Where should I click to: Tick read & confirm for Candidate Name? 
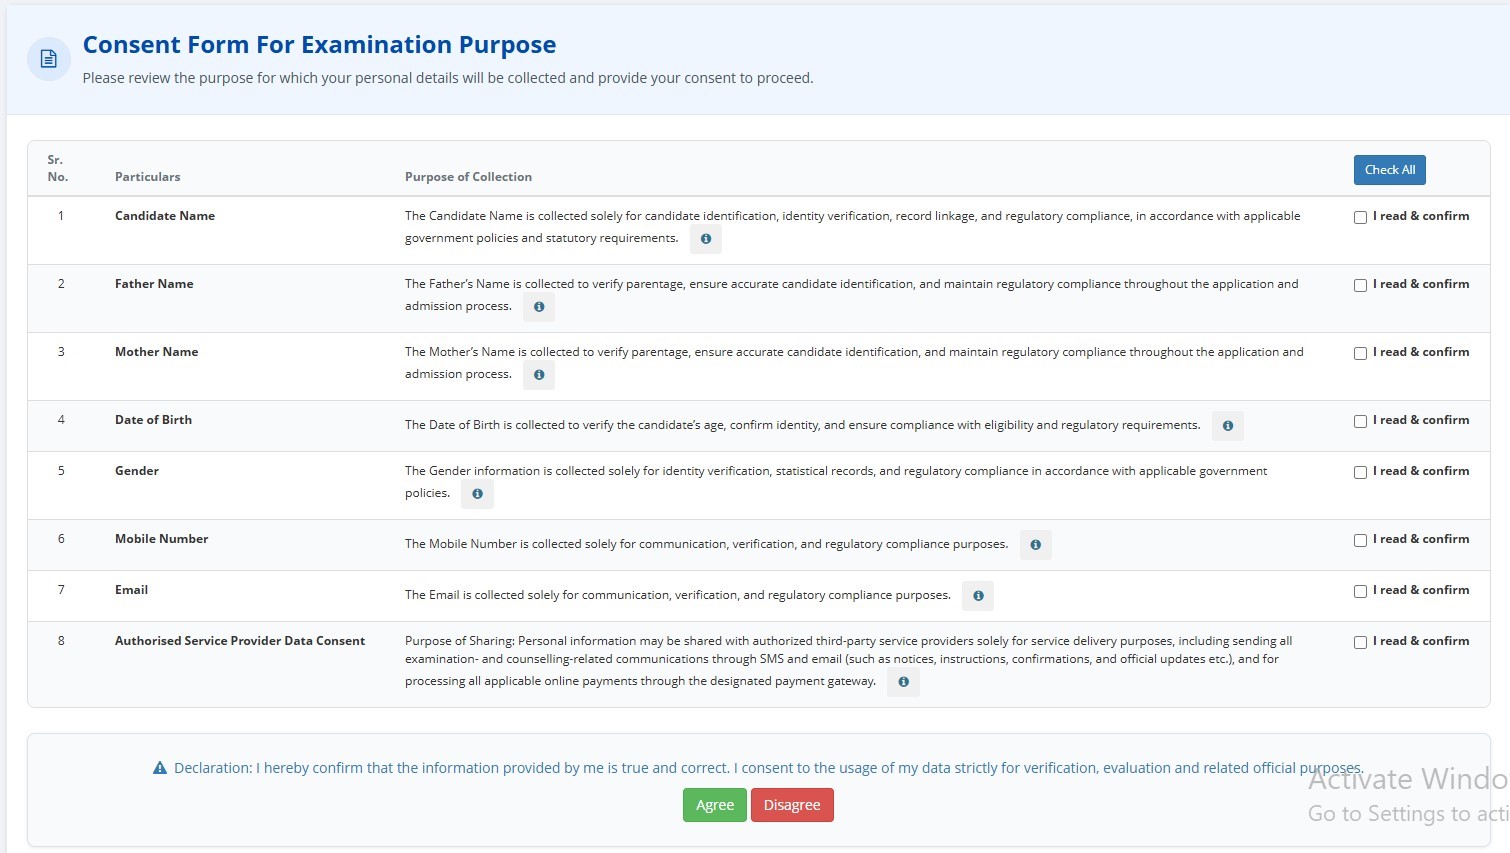pyautogui.click(x=1360, y=217)
